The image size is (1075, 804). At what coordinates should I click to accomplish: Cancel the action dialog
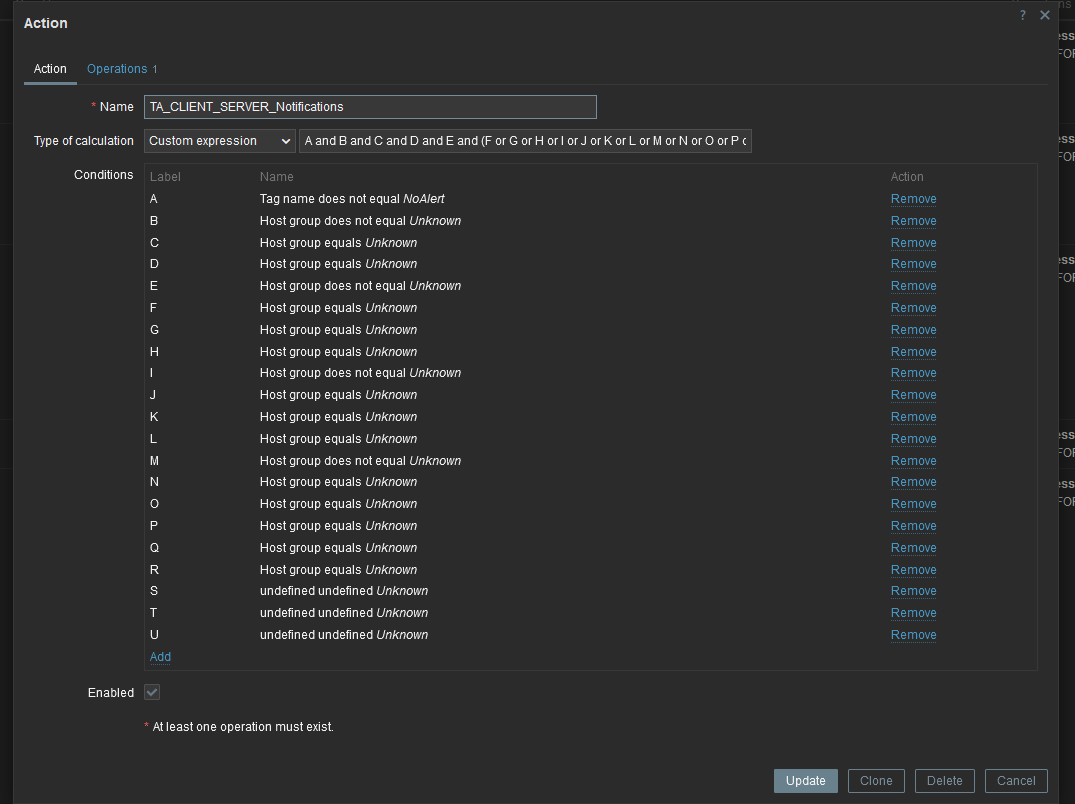1016,781
